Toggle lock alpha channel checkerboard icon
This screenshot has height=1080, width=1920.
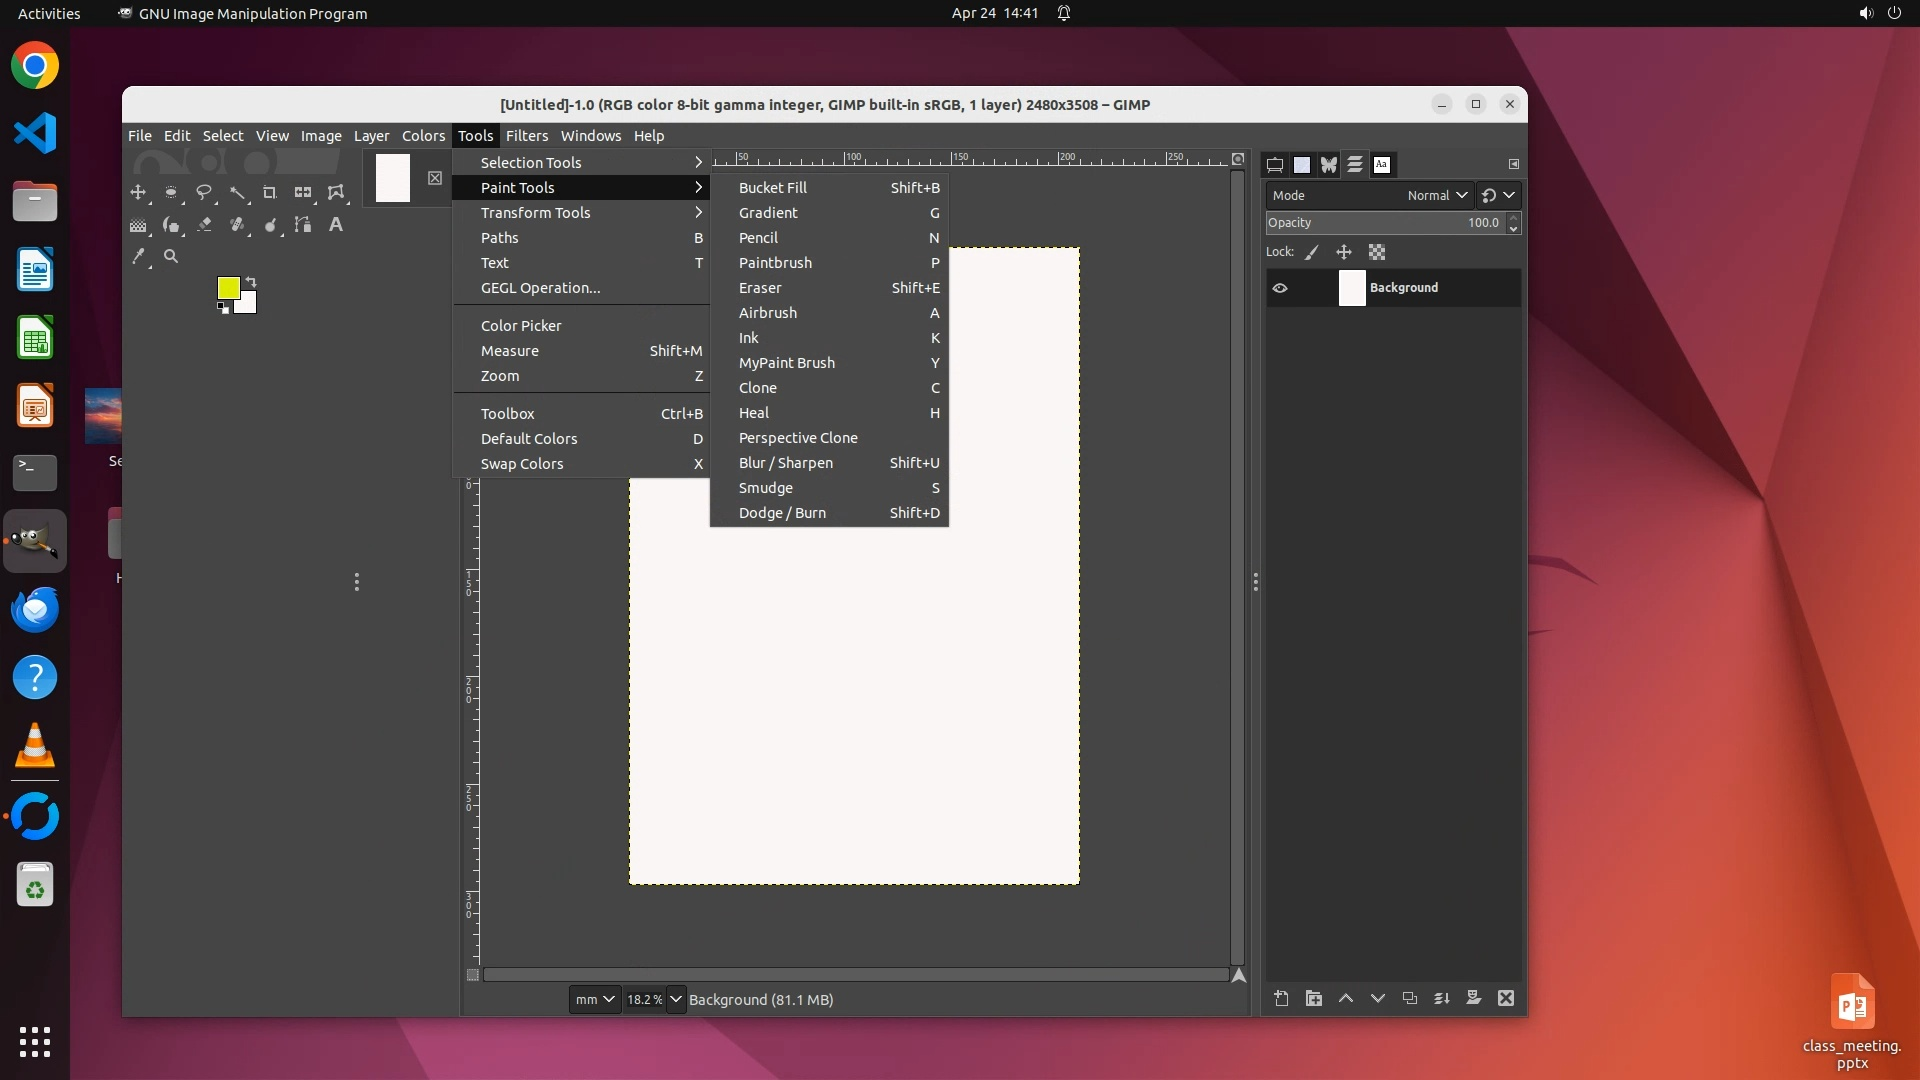1377,252
